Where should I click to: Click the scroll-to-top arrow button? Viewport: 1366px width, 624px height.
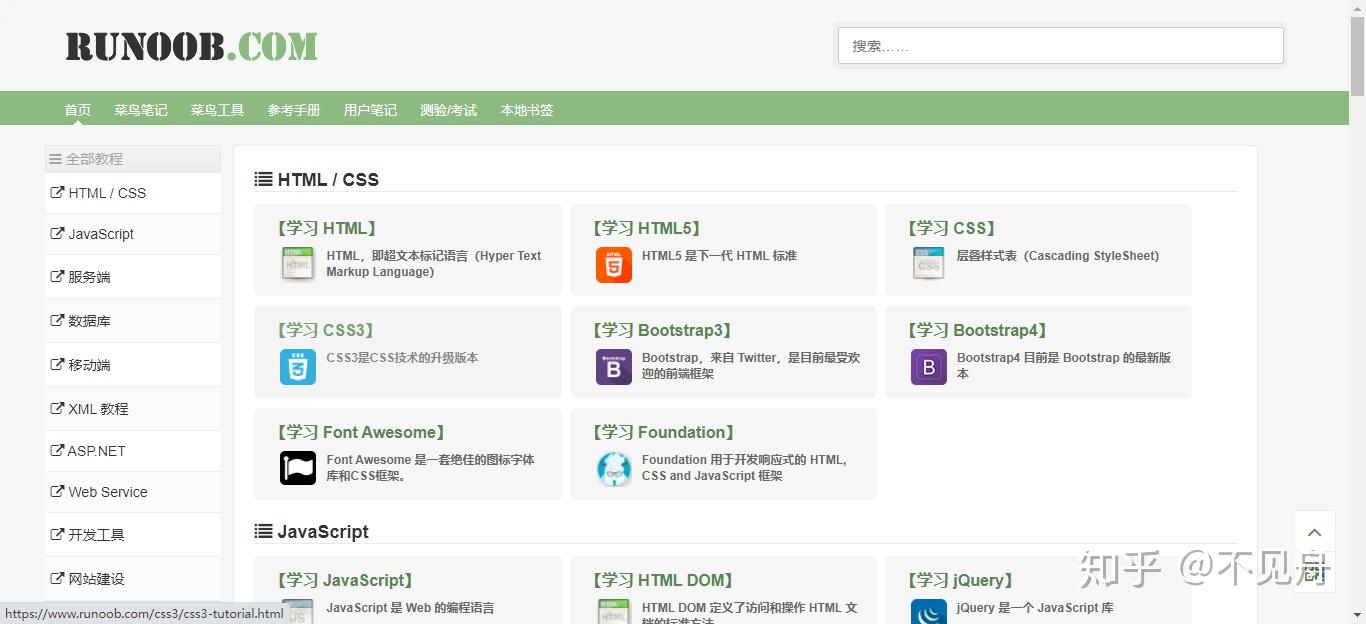click(1315, 532)
